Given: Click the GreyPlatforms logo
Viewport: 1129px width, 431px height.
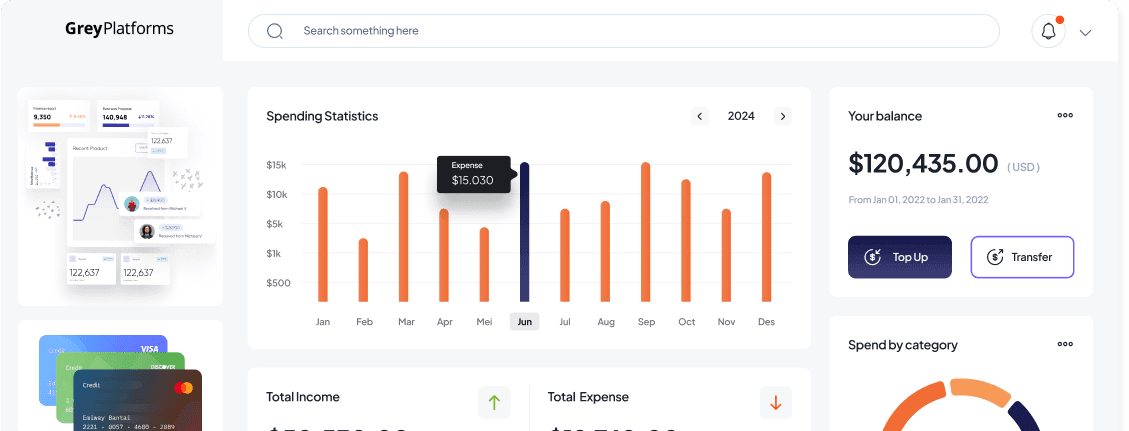Looking at the screenshot, I should 120,29.
